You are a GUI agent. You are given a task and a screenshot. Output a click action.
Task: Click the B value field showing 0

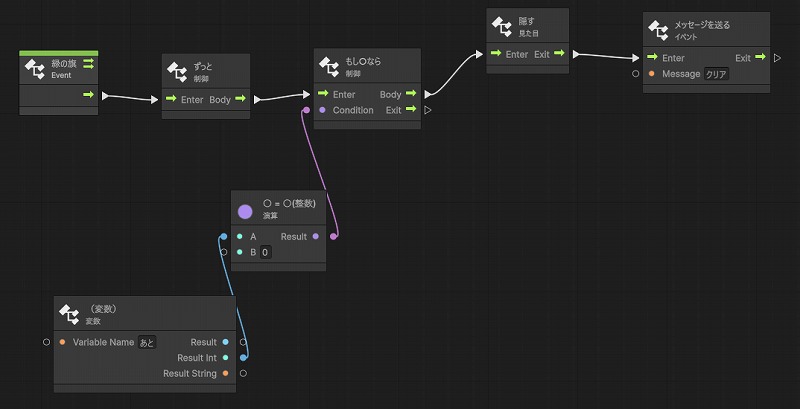(x=265, y=253)
